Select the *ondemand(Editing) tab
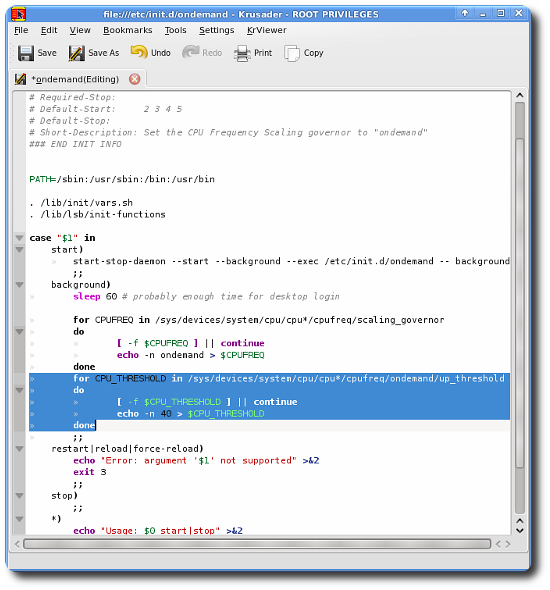Viewport: 550px width, 590px height. pyautogui.click(x=77, y=79)
